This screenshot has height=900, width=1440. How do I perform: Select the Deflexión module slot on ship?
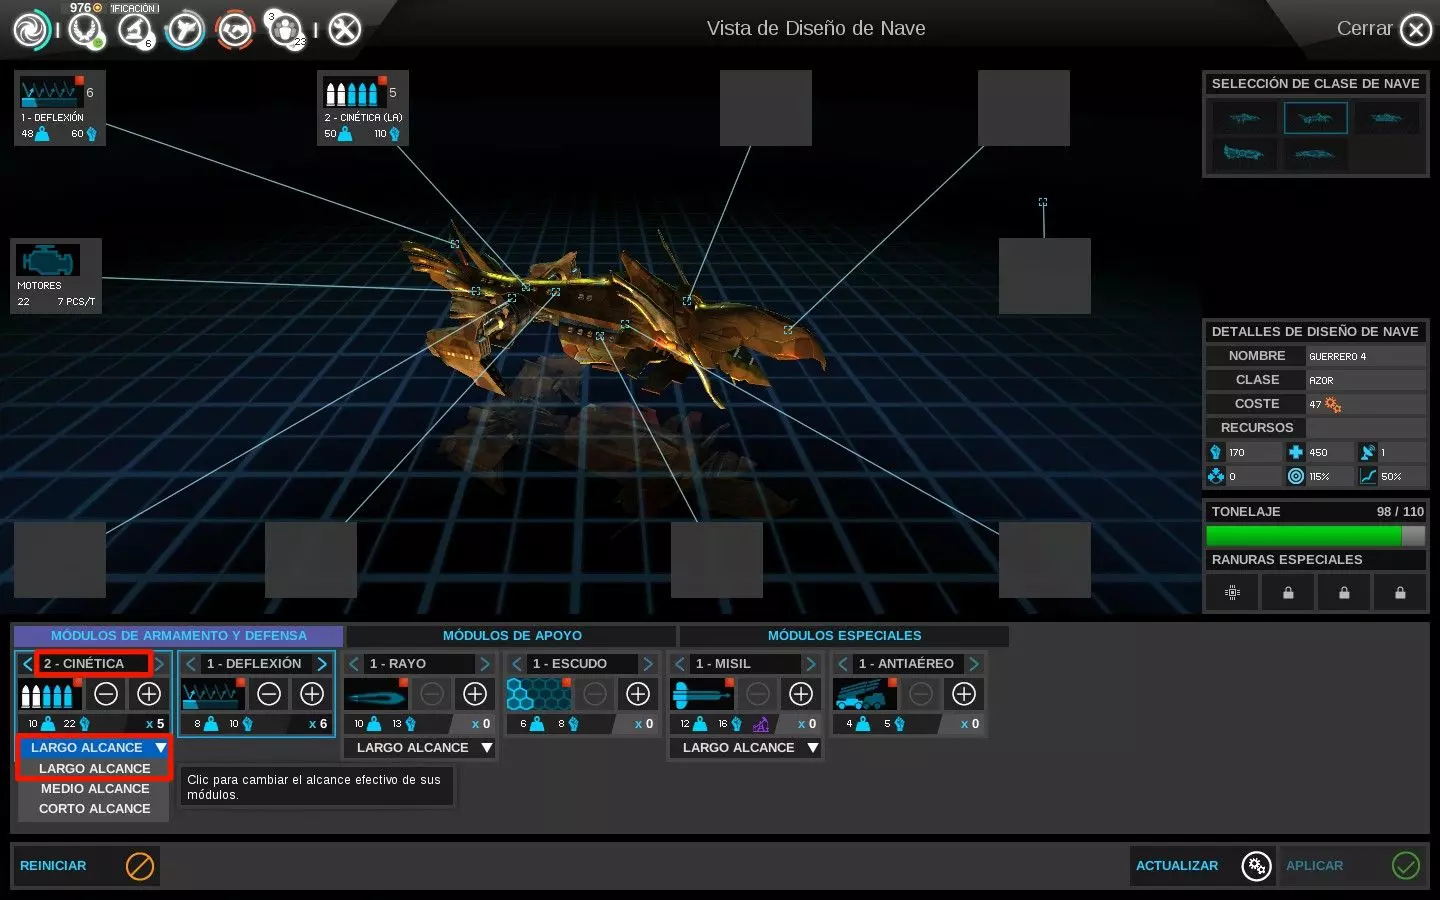tap(60, 108)
